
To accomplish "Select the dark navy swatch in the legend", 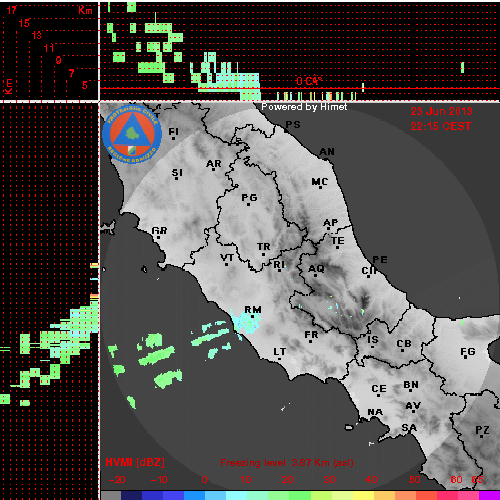I will pyautogui.click(x=132, y=495).
